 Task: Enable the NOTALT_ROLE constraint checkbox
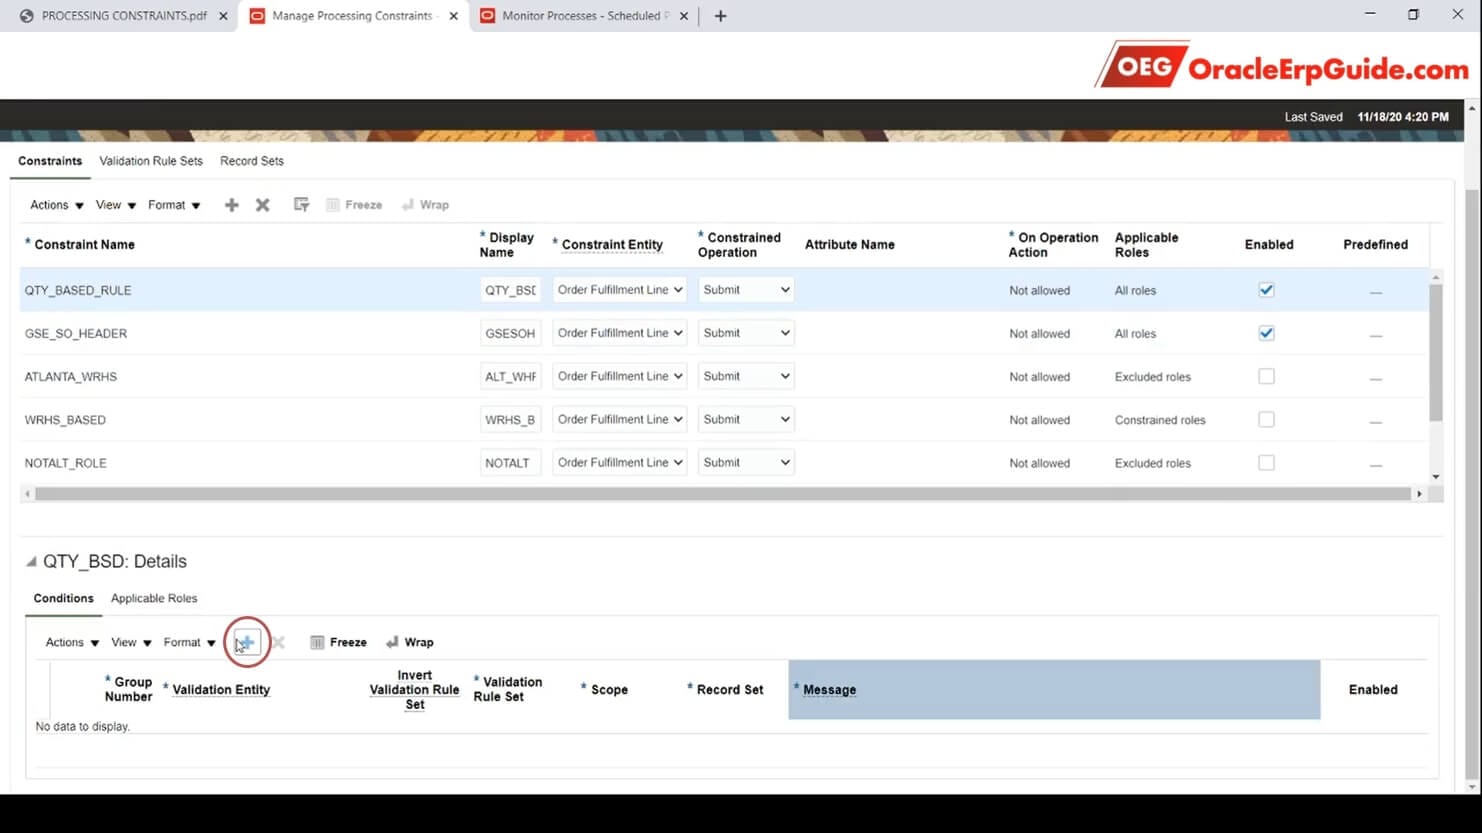pyautogui.click(x=1266, y=462)
